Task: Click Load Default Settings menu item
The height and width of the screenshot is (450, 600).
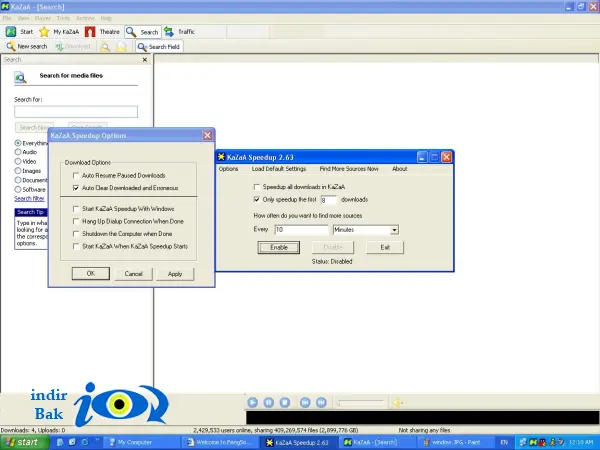Action: (x=279, y=169)
